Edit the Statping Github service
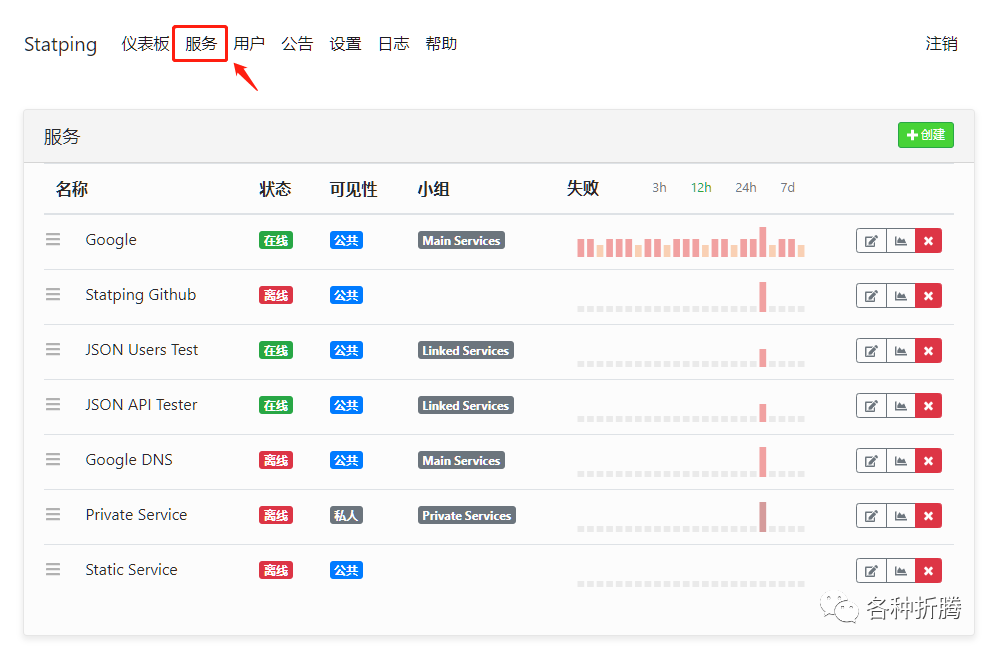Image resolution: width=994 pixels, height=652 pixels. [x=871, y=296]
